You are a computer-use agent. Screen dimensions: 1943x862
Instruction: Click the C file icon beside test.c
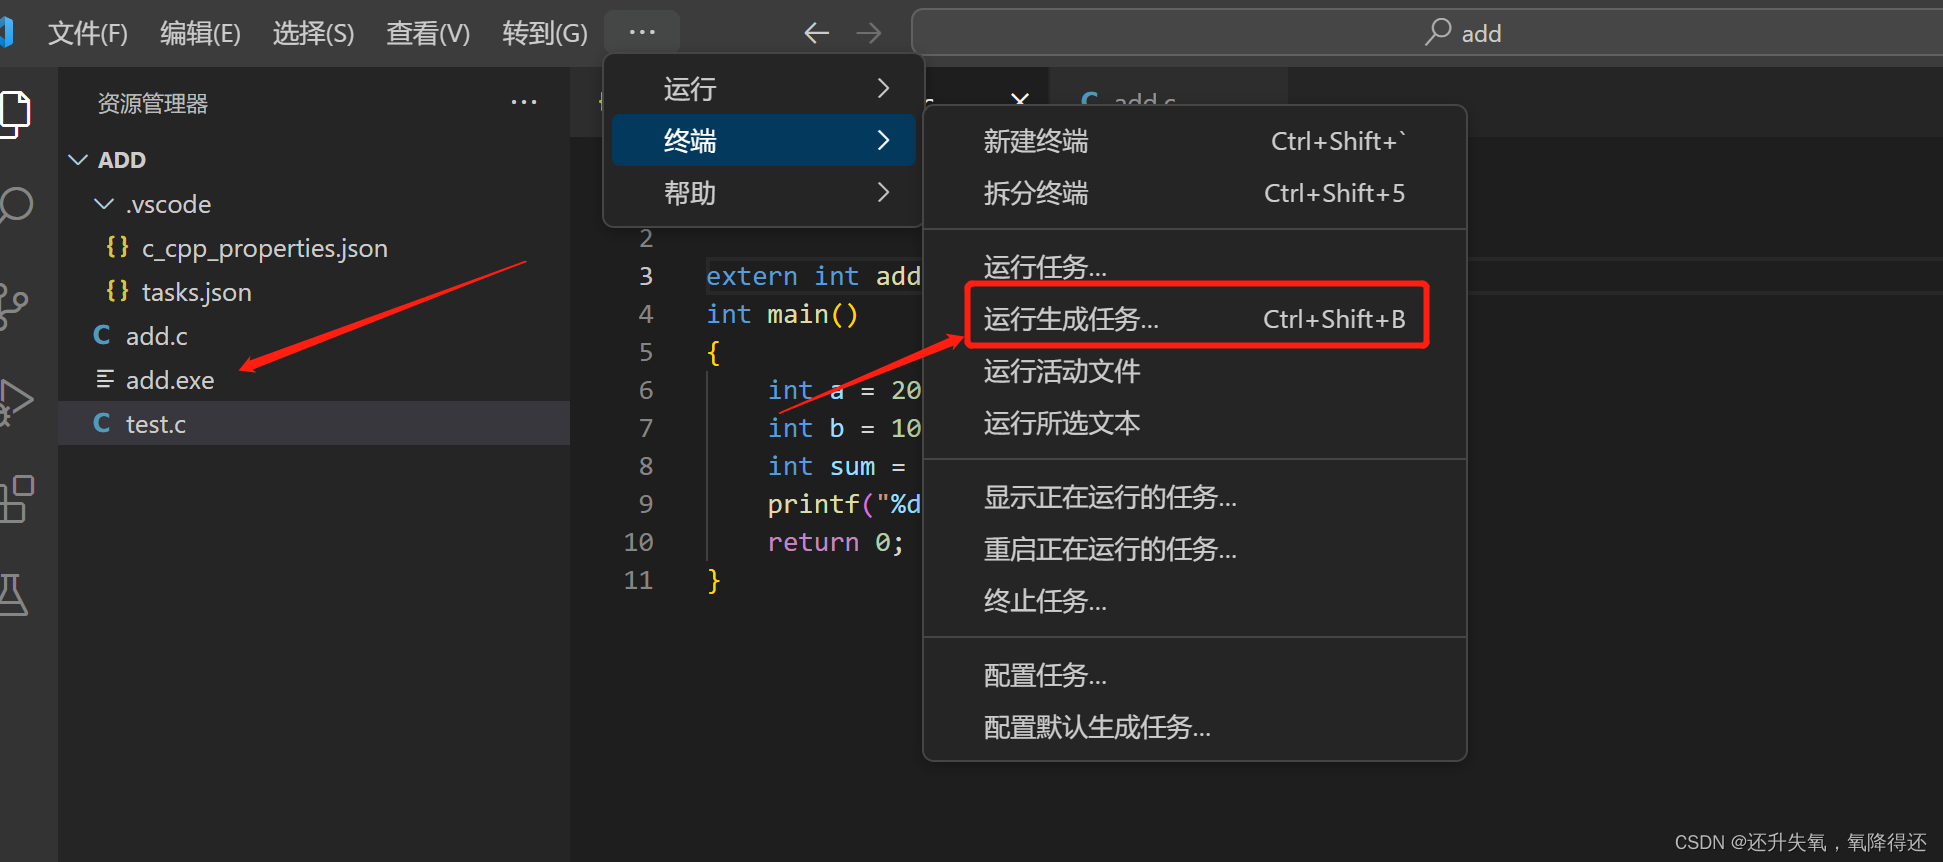[102, 423]
